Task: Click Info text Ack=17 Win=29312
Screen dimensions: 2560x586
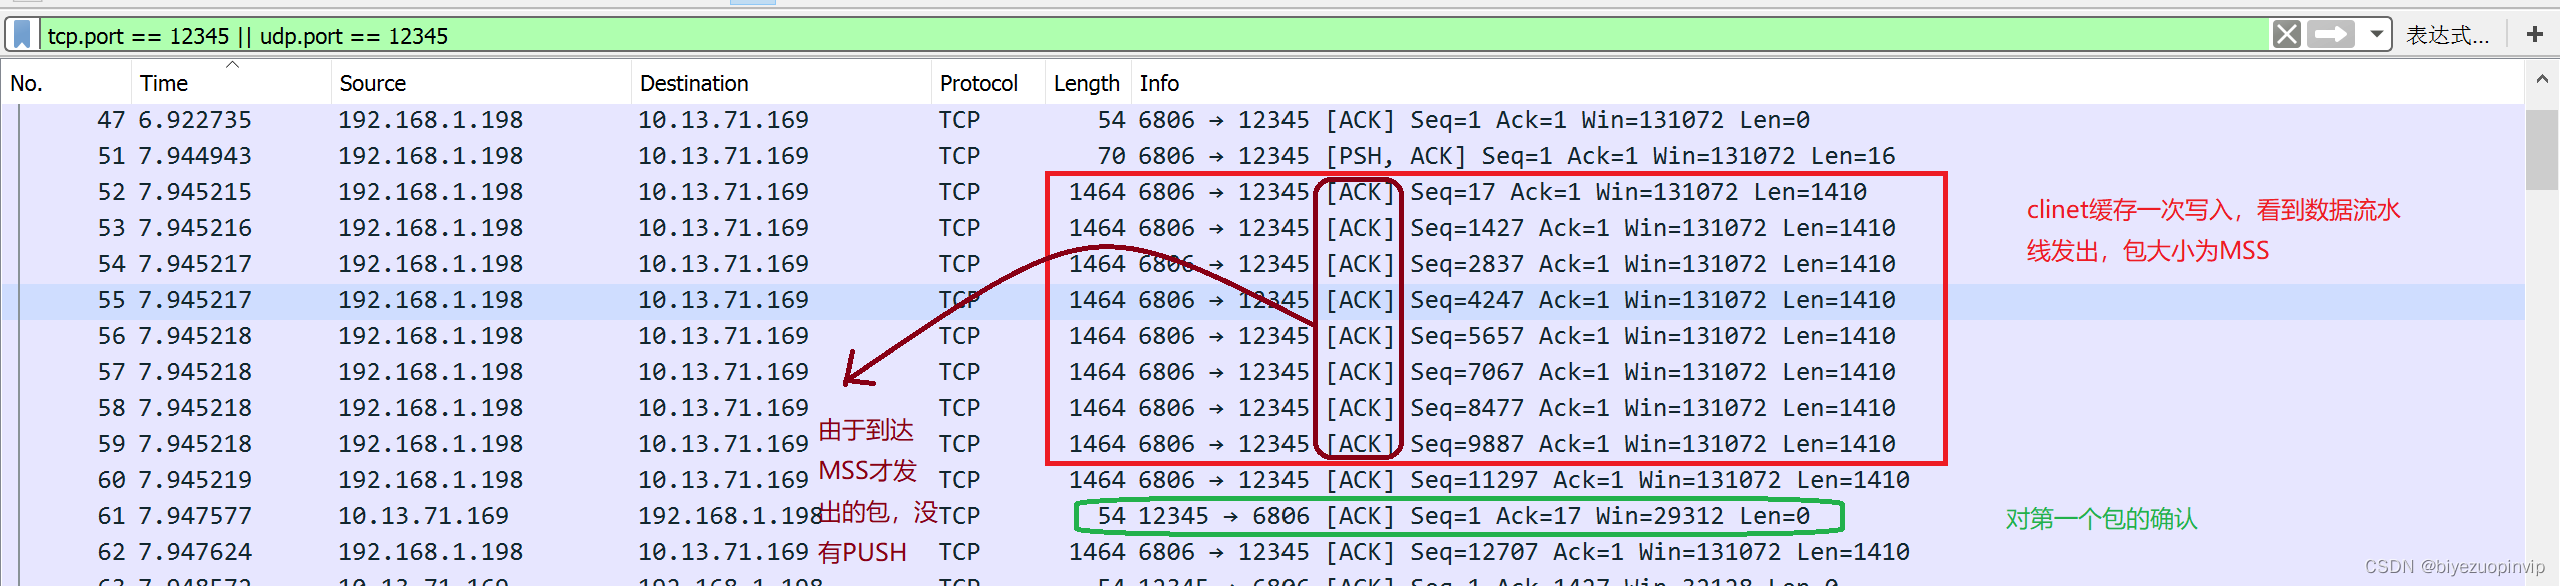Action: click(x=1610, y=516)
